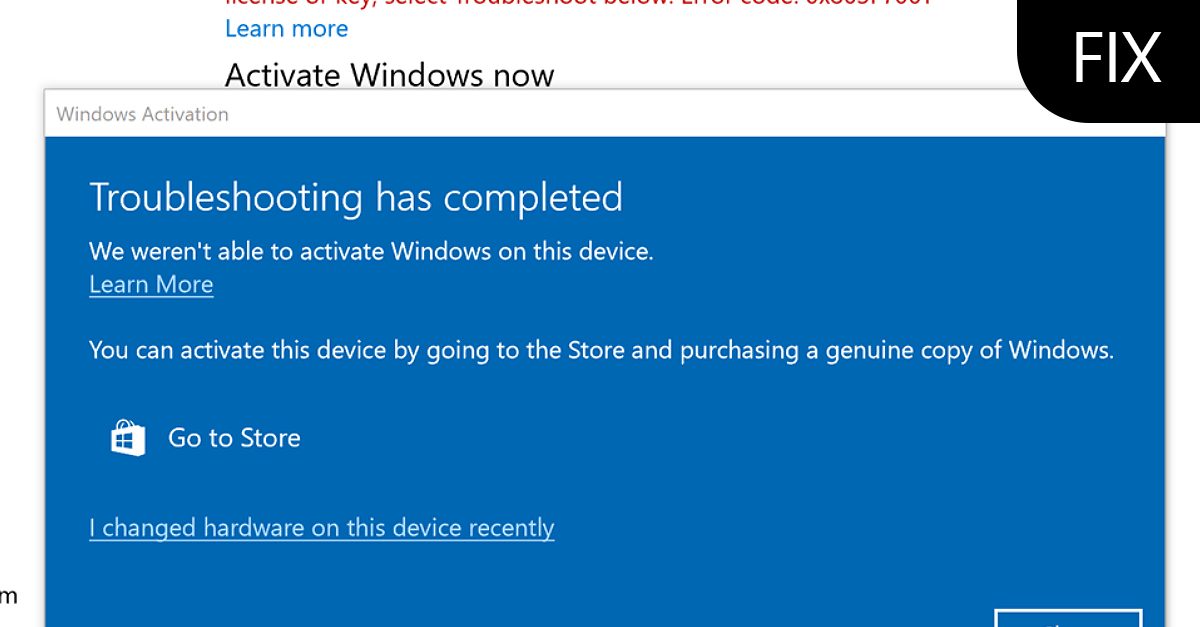Open the Learn More link in the dialog
The image size is (1200, 627).
150,285
